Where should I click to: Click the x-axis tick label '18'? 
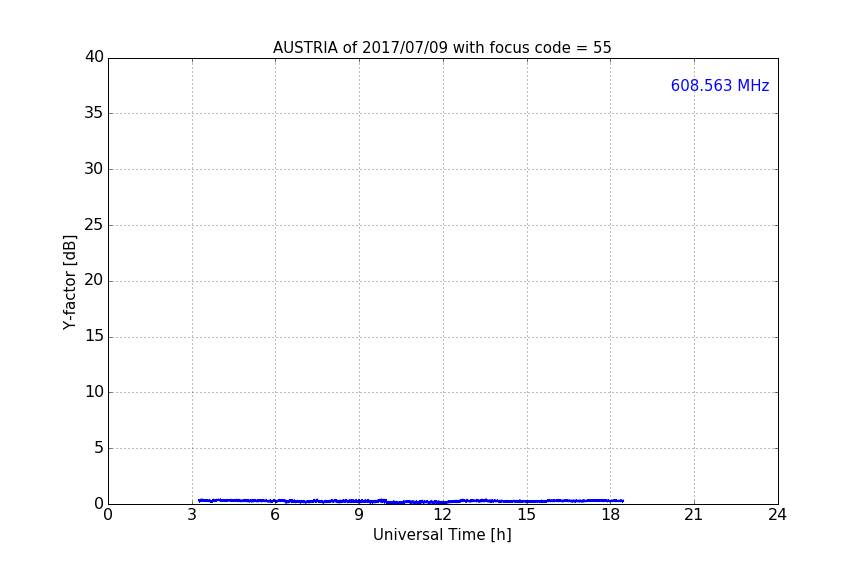610,515
